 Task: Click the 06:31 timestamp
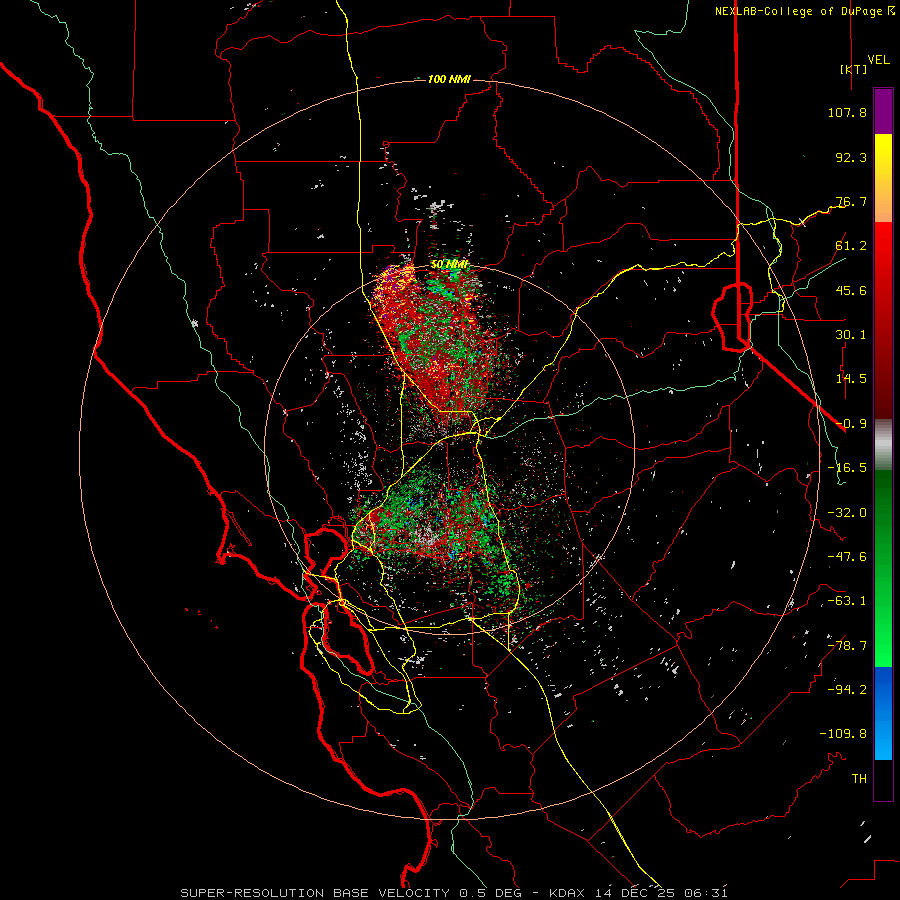[x=705, y=893]
